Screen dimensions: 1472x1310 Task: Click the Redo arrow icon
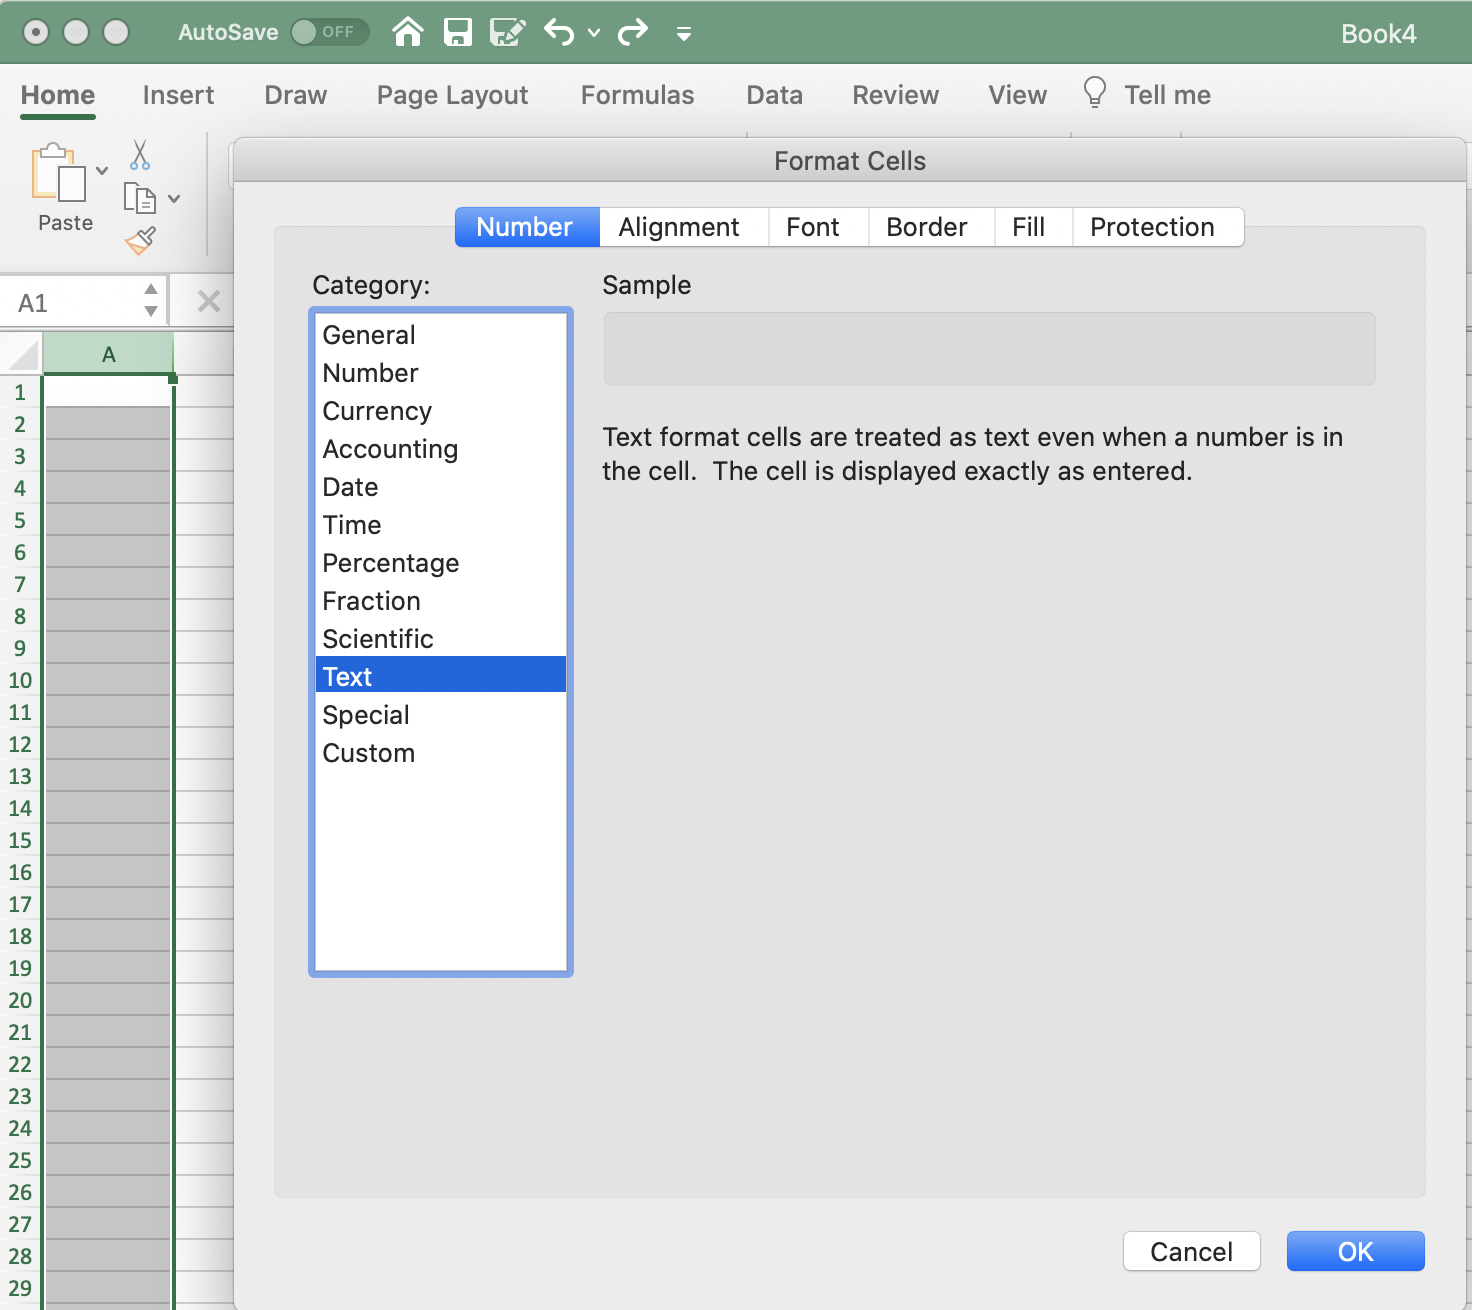click(632, 33)
